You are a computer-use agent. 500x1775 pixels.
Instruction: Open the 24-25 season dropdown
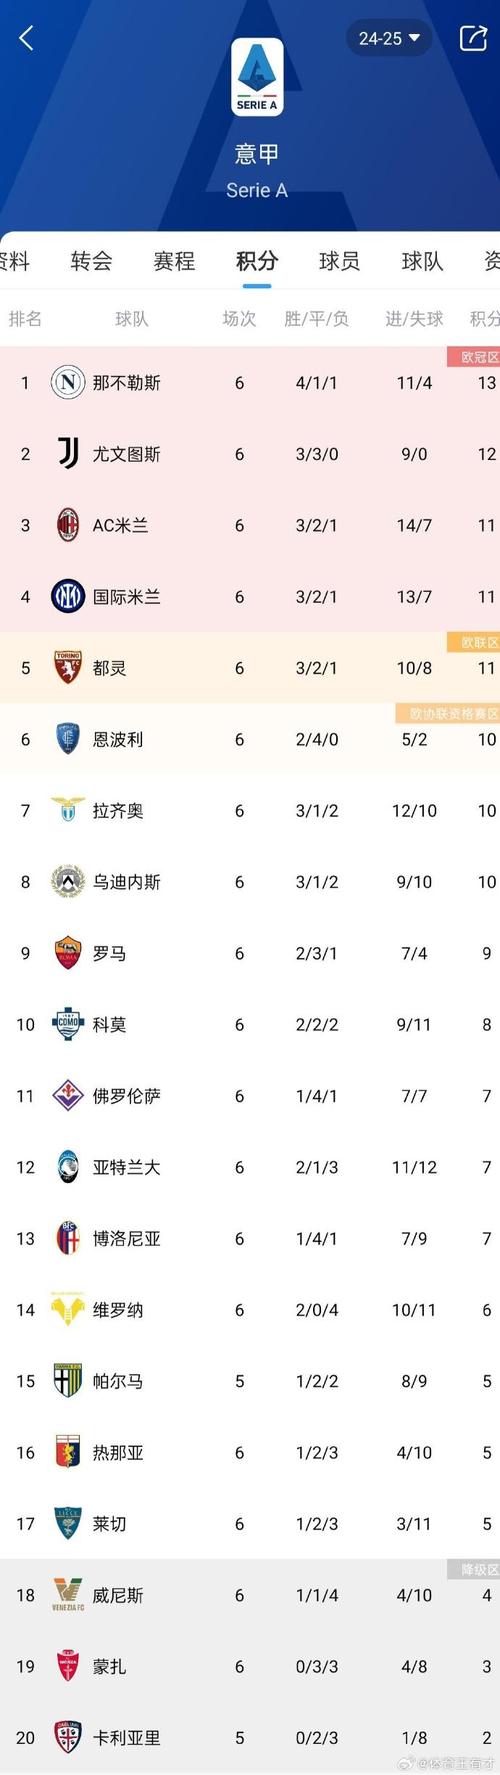(x=389, y=39)
